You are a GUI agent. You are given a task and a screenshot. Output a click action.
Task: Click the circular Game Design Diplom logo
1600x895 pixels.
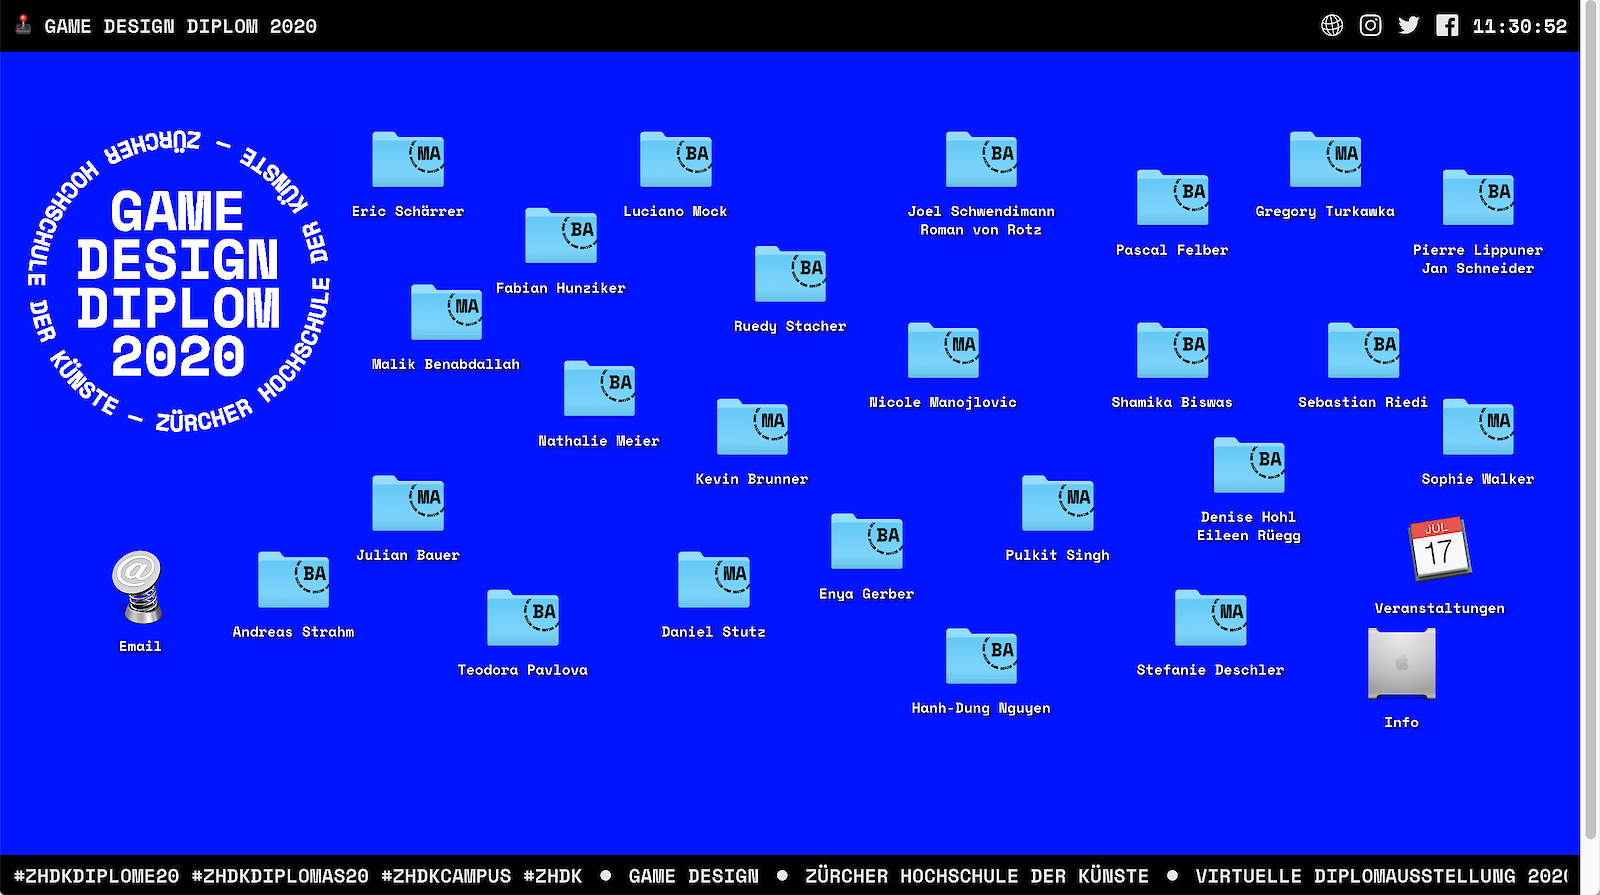178,285
